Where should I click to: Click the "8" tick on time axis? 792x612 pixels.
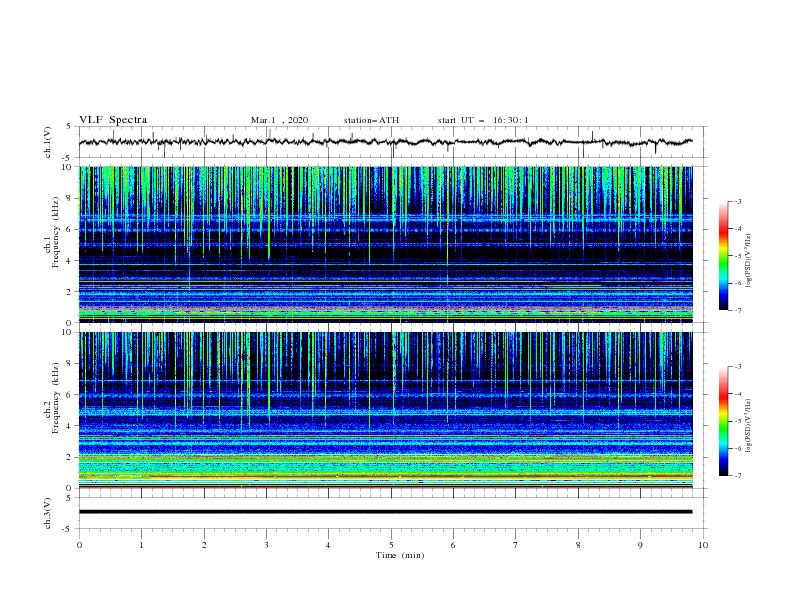578,545
